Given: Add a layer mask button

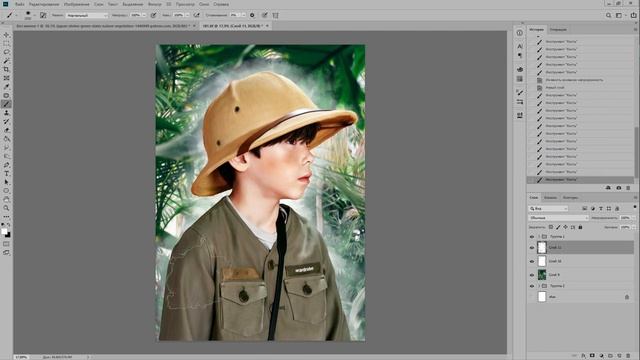Looking at the screenshot, I should [x=592, y=356].
